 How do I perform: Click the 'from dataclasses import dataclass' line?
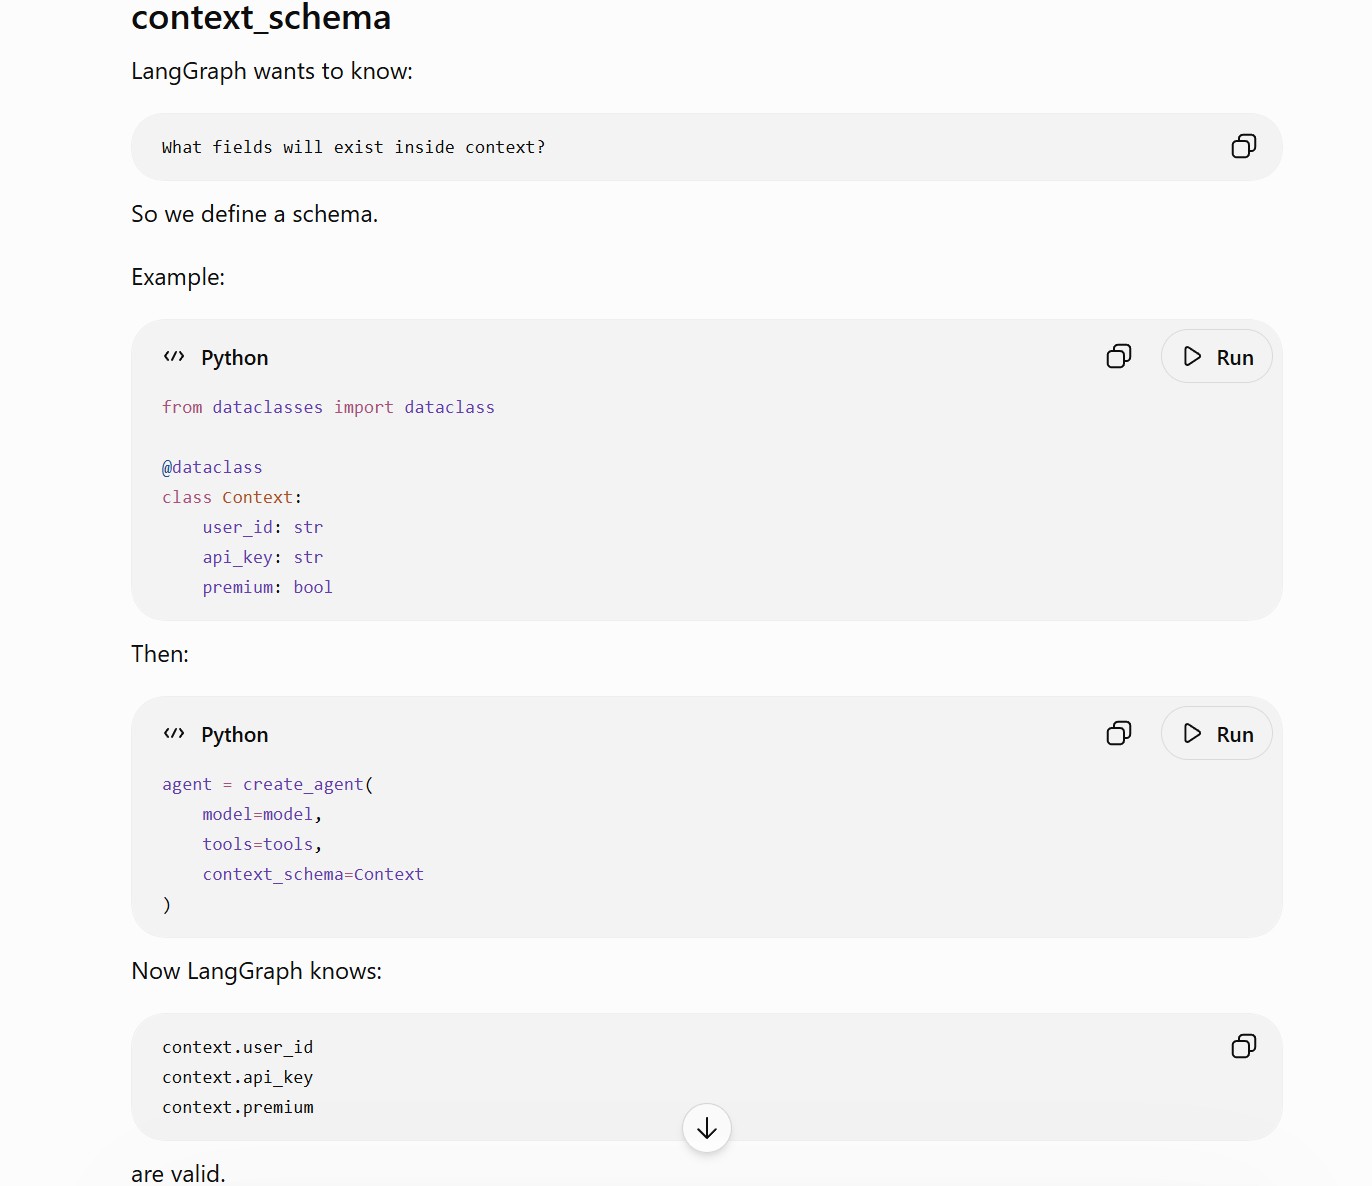328,407
